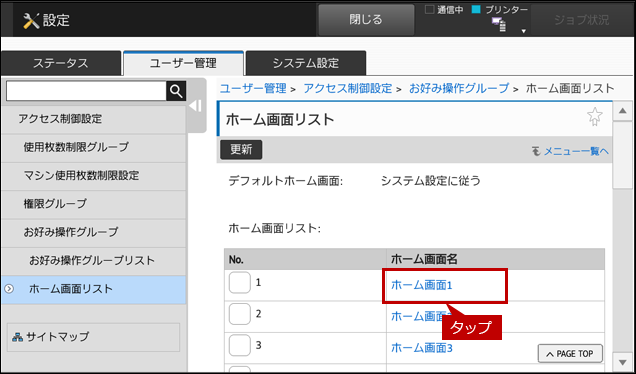Select 使用枚数制限グループ in side menu
The width and height of the screenshot is (636, 374).
[x=93, y=148]
